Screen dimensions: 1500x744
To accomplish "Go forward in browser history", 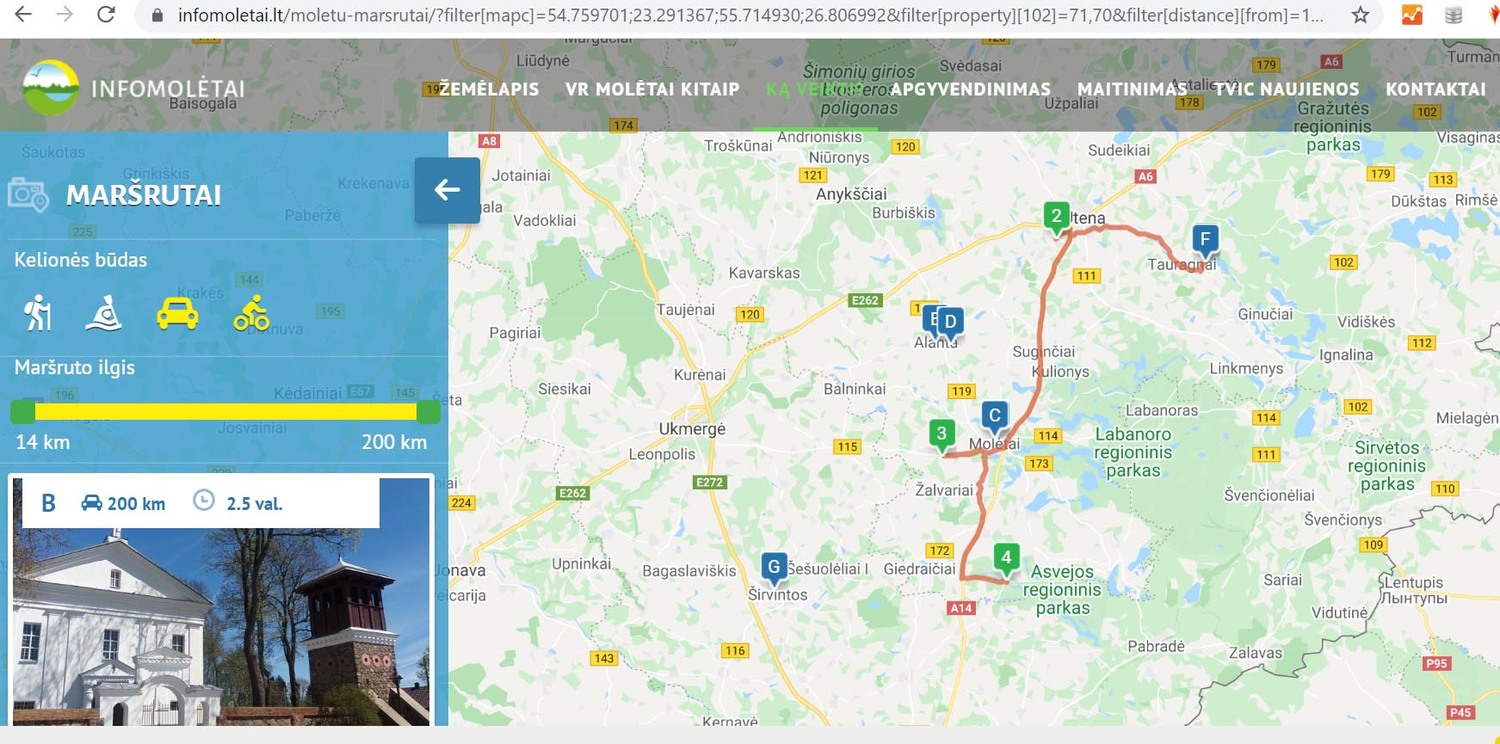I will click(x=64, y=15).
